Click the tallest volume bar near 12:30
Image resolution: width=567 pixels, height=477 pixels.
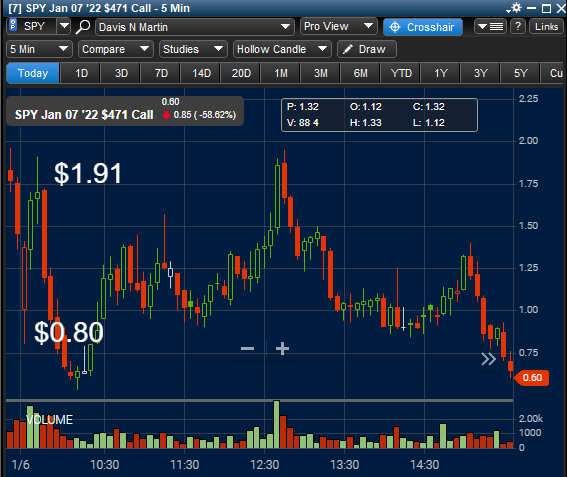[x=276, y=424]
